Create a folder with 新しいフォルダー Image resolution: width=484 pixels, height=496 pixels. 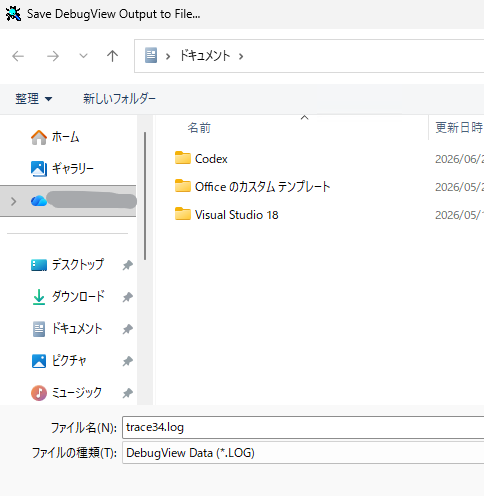[119, 99]
